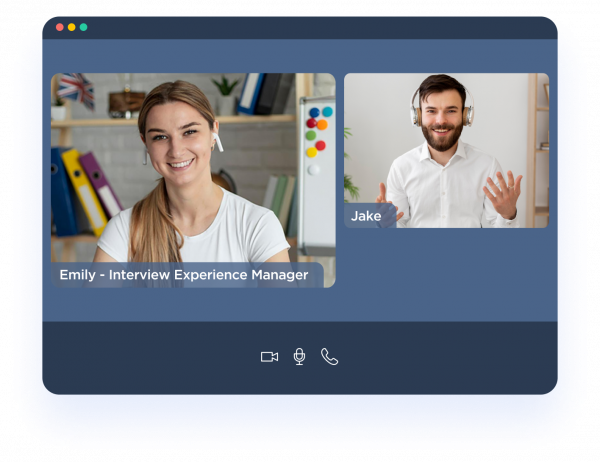
Task: End call with the phone icon
Action: pyautogui.click(x=329, y=357)
